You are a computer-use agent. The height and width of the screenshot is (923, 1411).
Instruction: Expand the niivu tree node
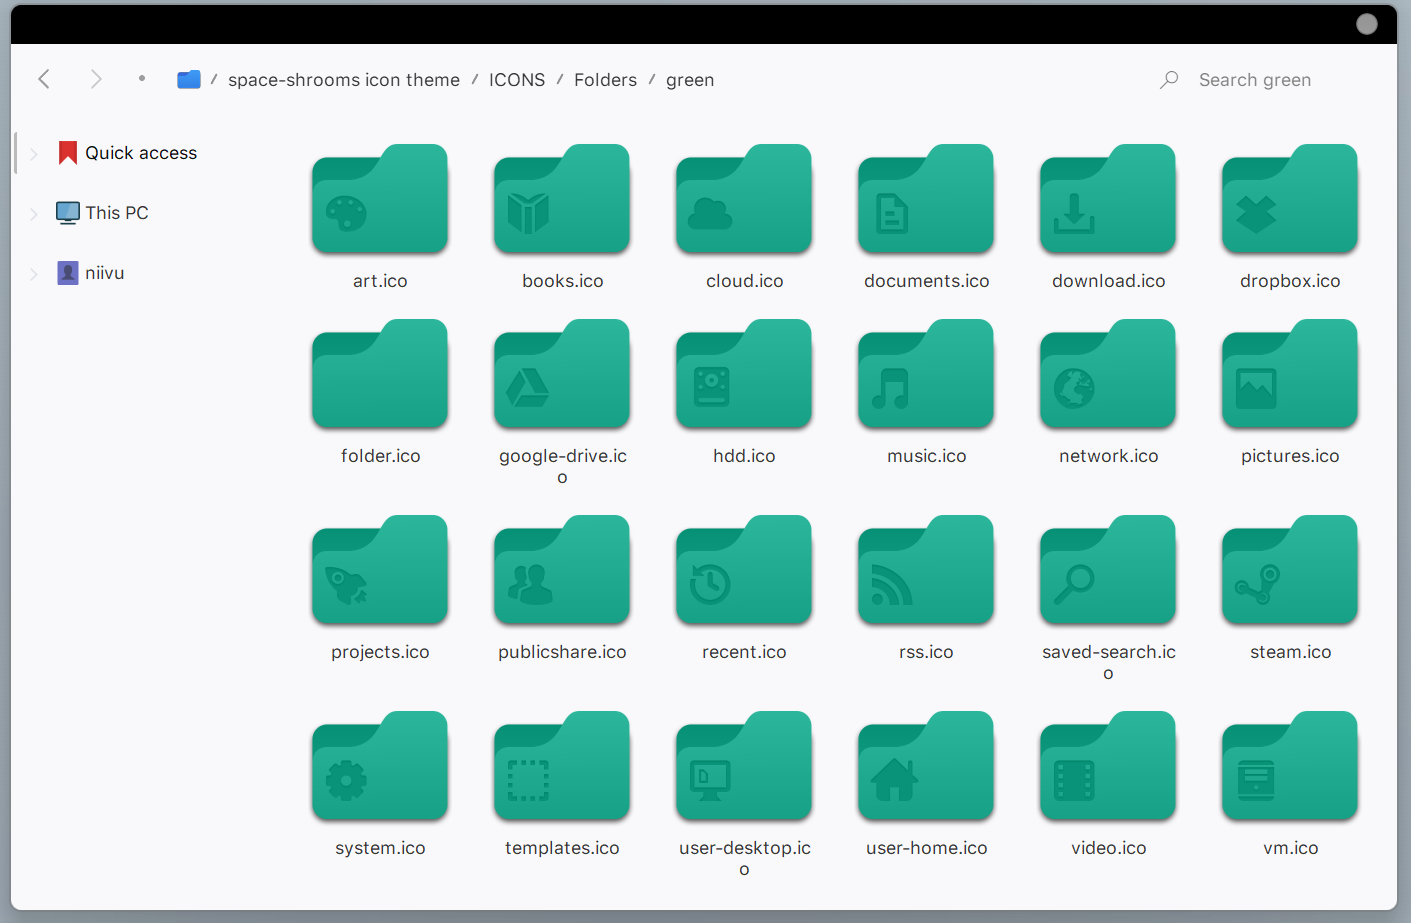33,273
